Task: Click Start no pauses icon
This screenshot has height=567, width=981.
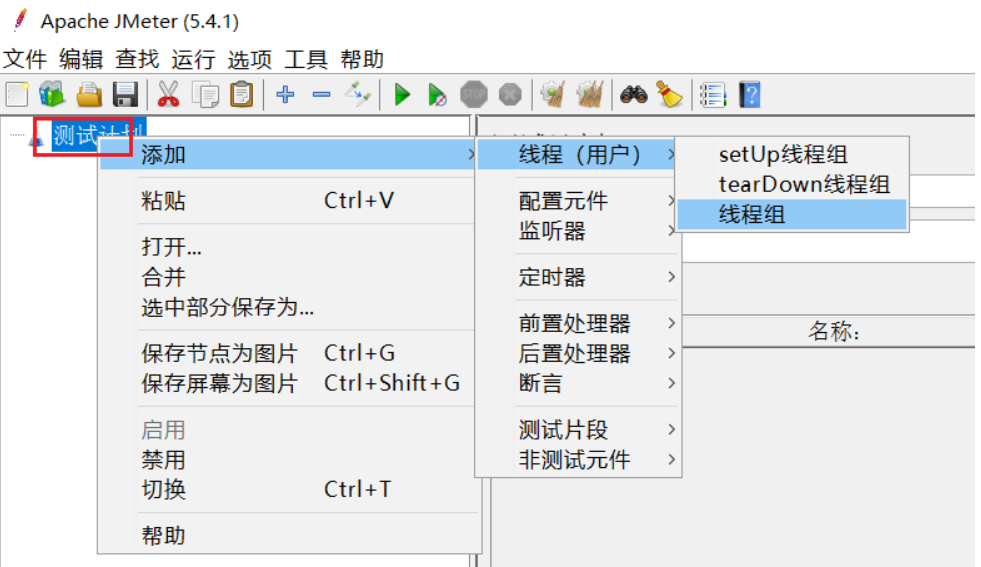Action: click(x=437, y=95)
